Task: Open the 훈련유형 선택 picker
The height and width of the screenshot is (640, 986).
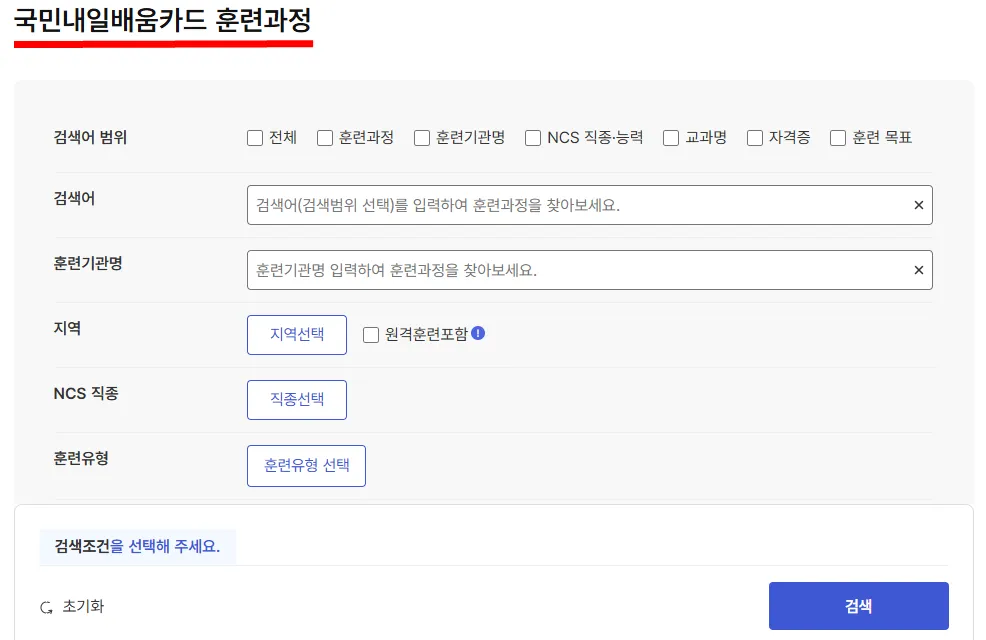Action: tap(306, 465)
